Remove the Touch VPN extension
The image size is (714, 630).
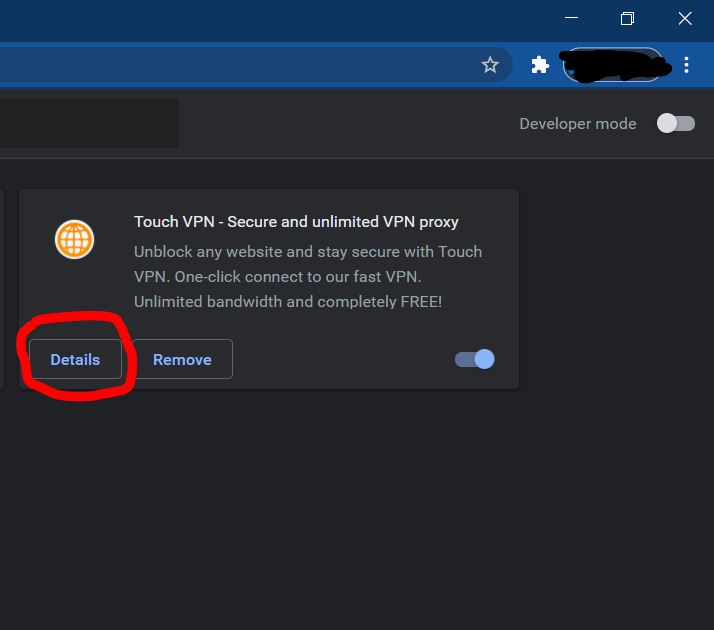(182, 359)
